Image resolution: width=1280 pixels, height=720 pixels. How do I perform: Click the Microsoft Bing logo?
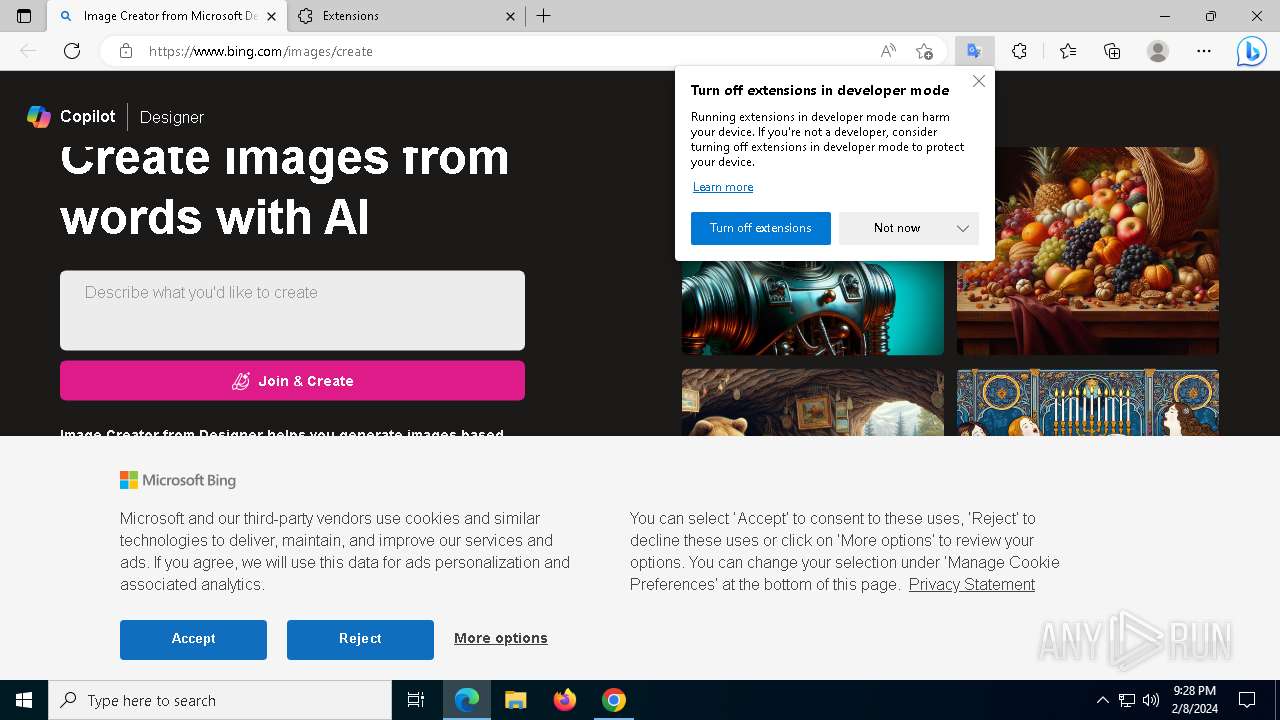(178, 480)
